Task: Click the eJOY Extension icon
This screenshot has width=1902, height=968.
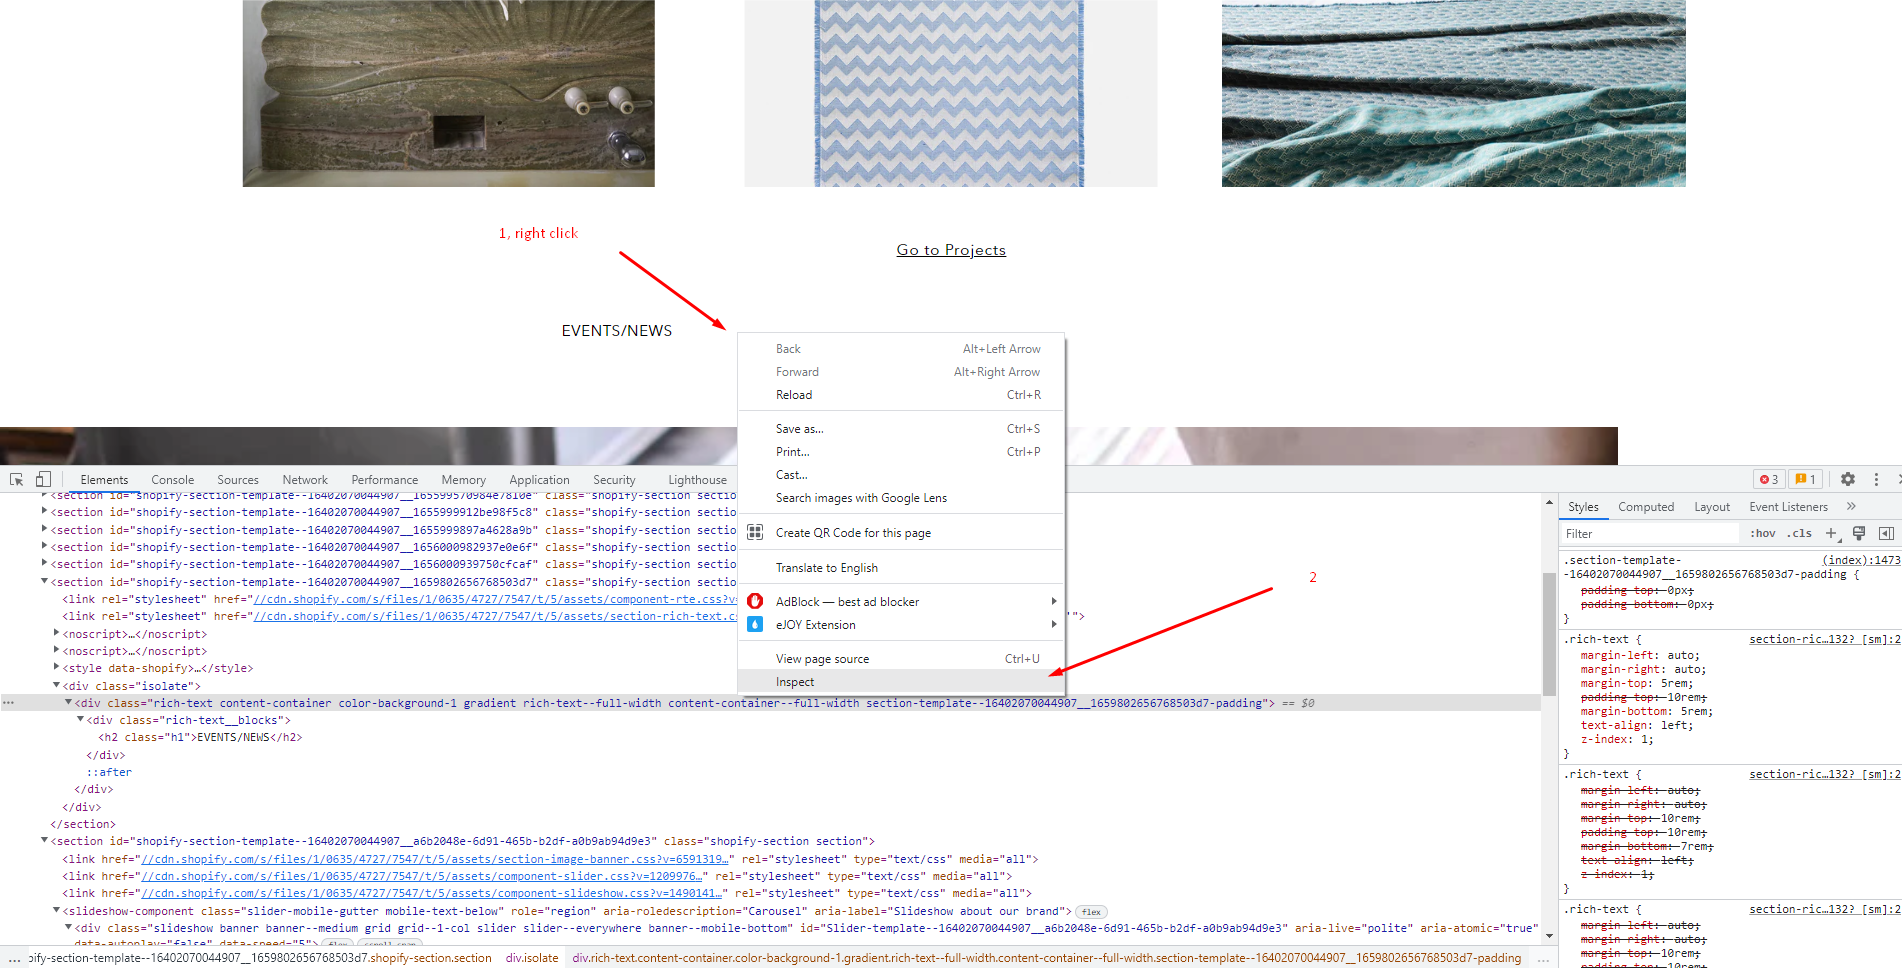Action: pos(755,624)
